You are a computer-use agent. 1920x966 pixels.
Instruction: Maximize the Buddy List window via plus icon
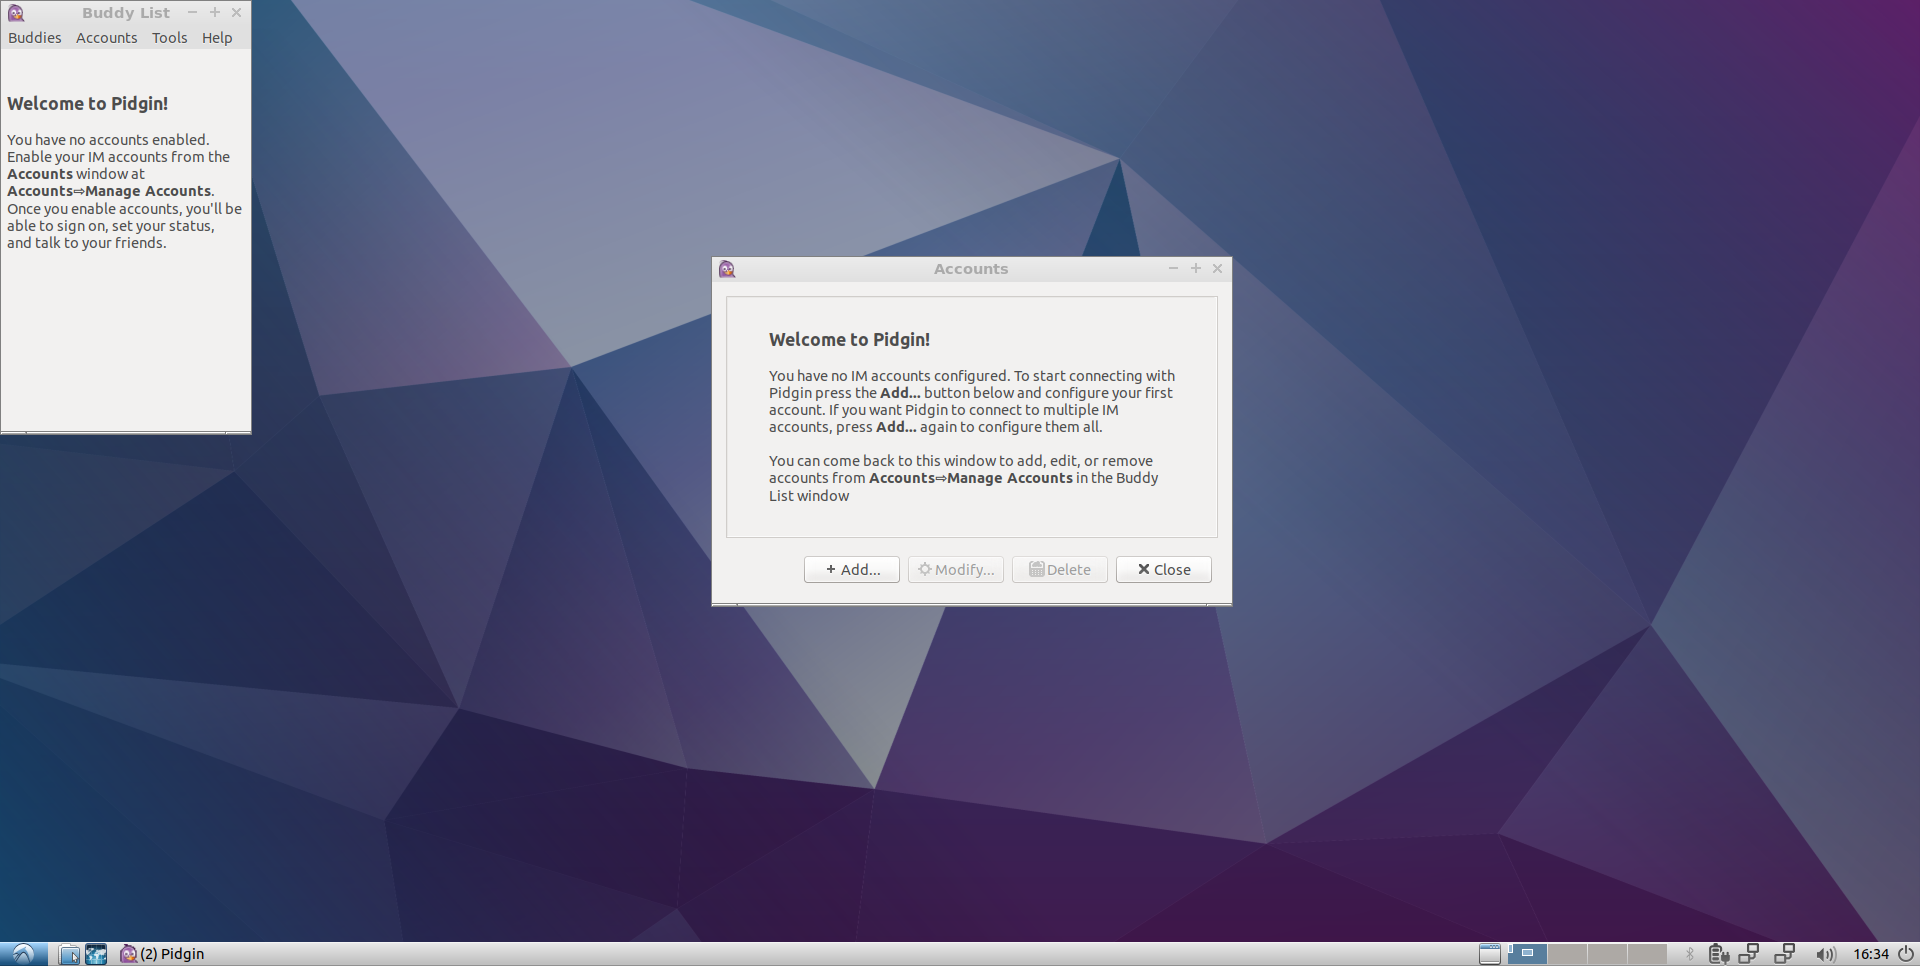coord(215,12)
